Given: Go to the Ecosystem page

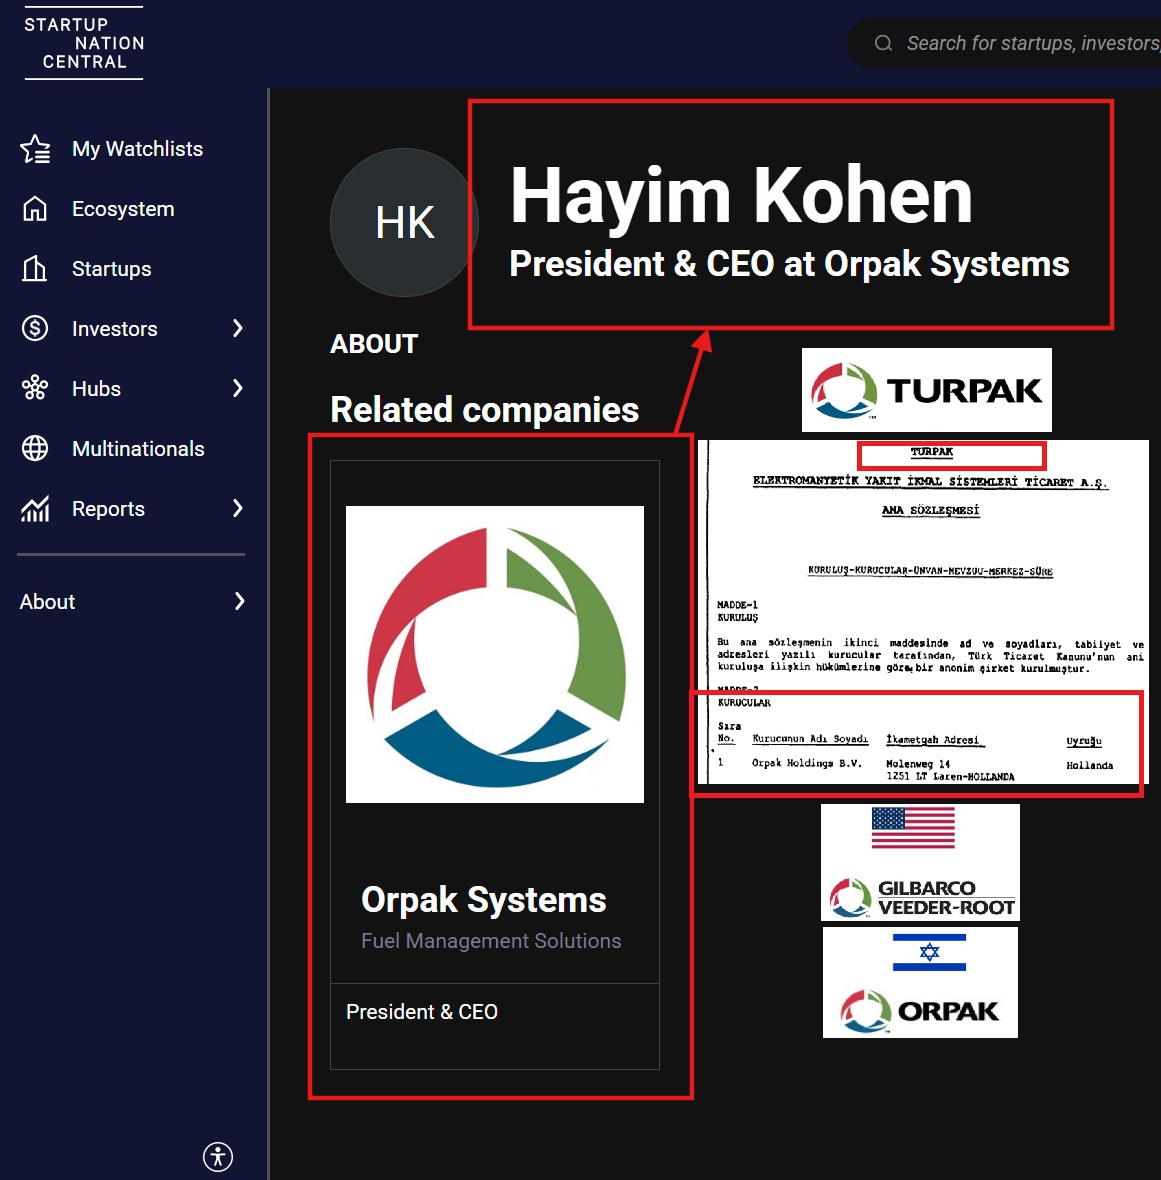Looking at the screenshot, I should point(123,208).
